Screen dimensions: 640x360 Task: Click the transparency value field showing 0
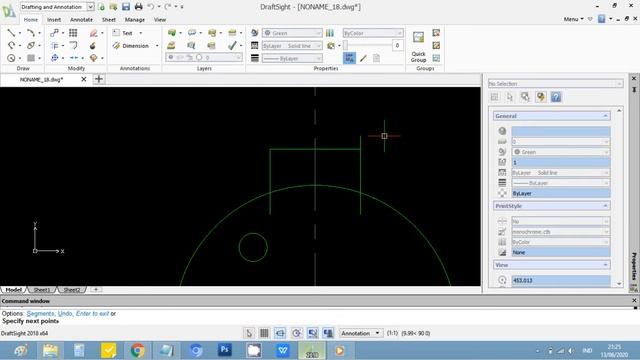coord(398,45)
